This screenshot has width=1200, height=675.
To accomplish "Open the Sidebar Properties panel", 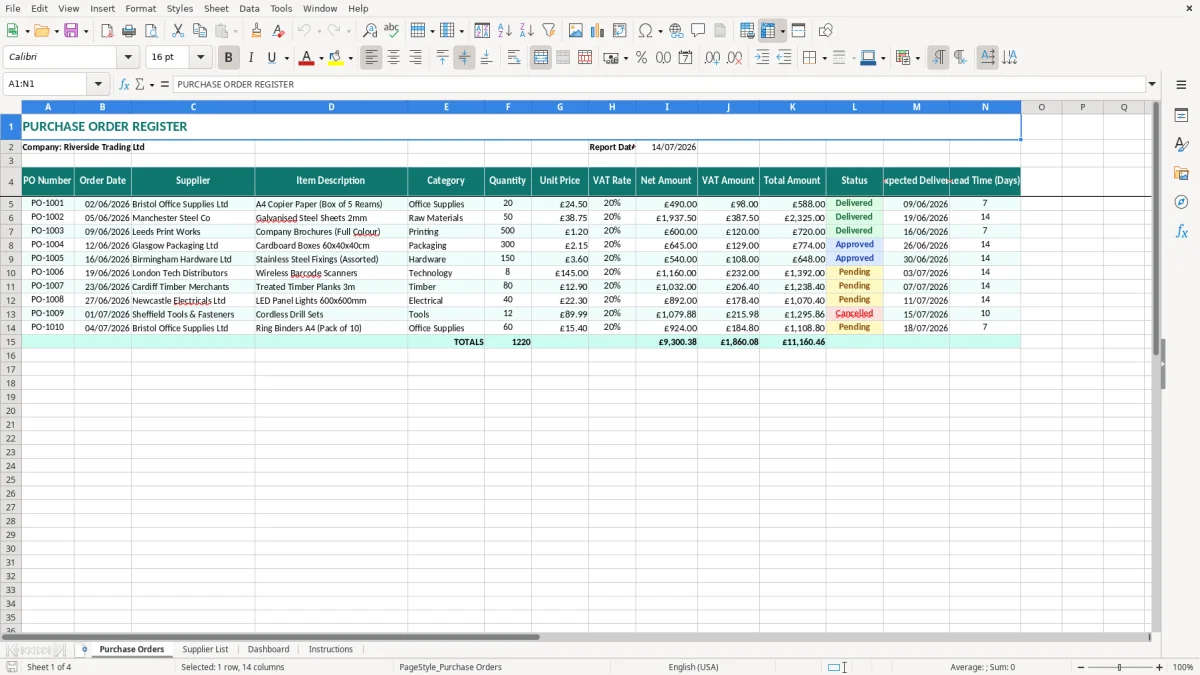I will pos(1181,115).
